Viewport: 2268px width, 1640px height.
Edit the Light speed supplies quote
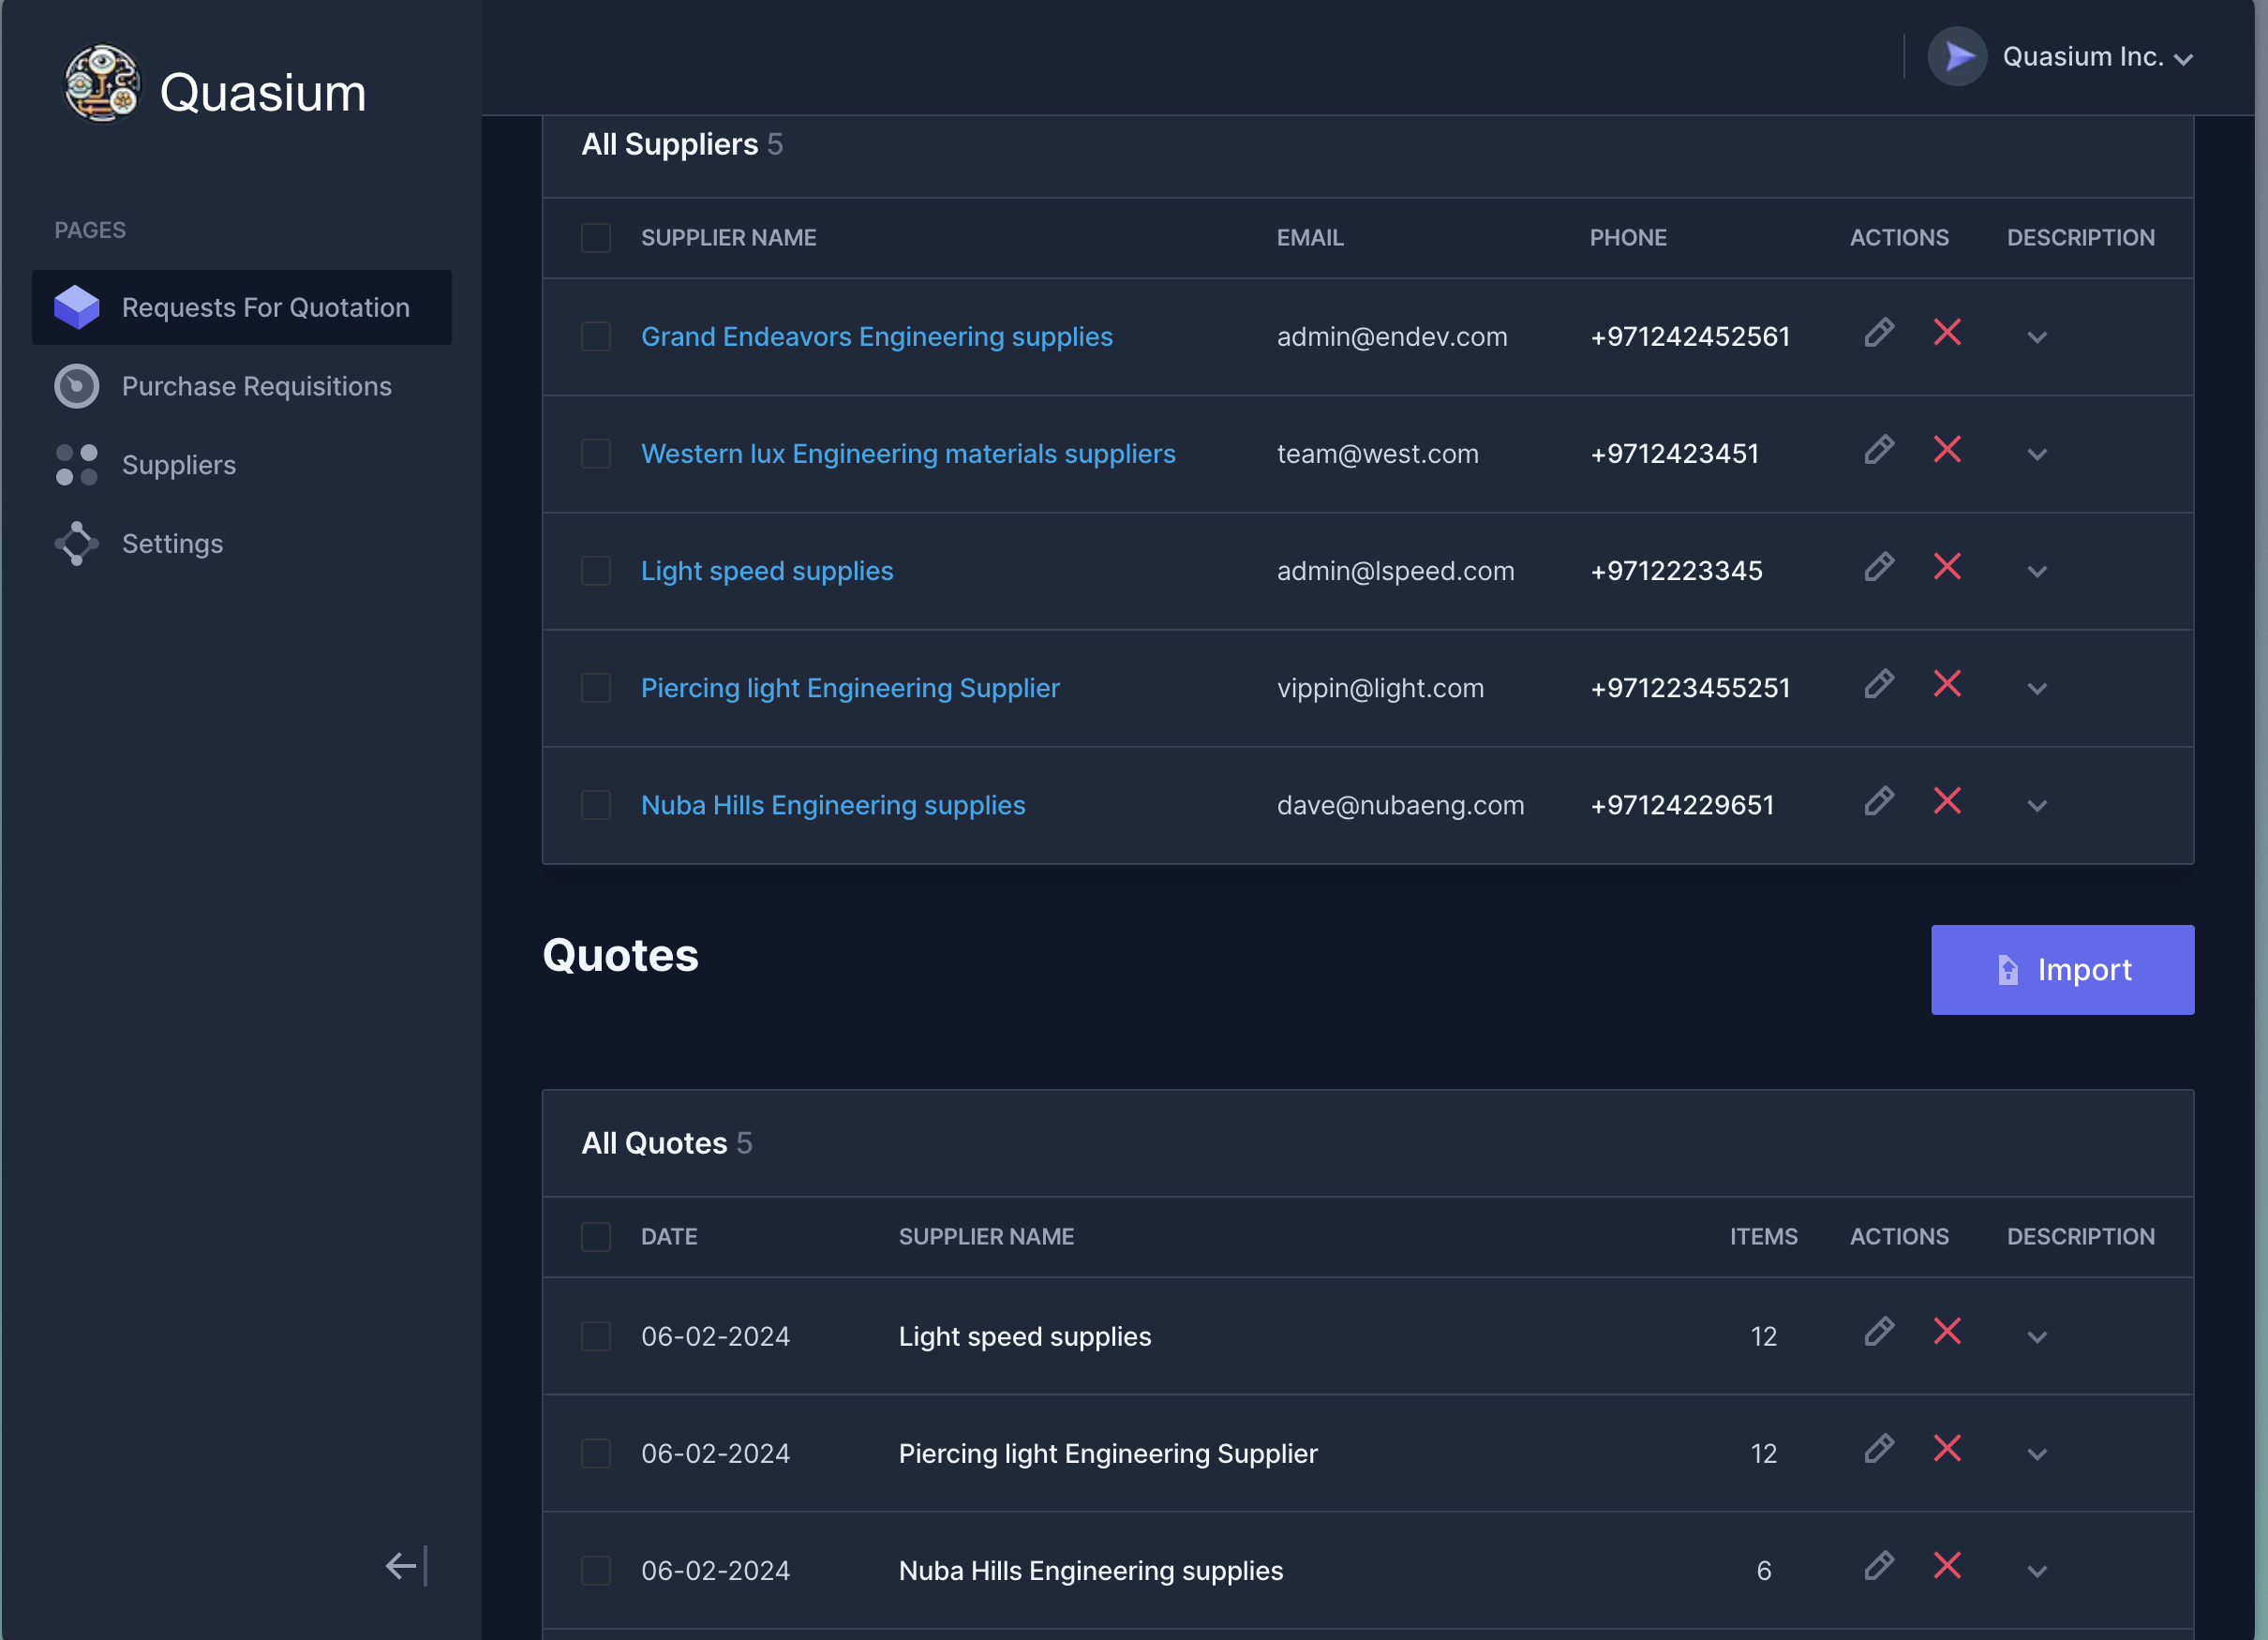coord(1879,1332)
